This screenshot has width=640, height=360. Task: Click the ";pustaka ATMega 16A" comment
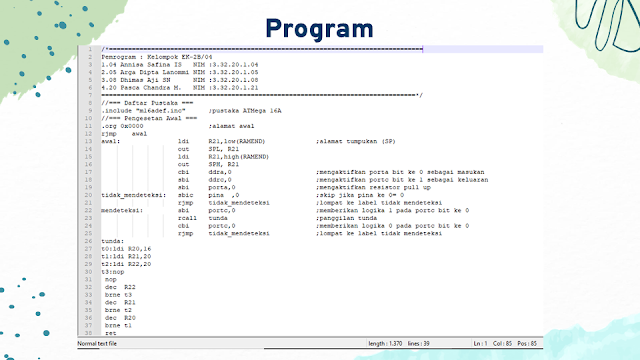pyautogui.click(x=245, y=111)
